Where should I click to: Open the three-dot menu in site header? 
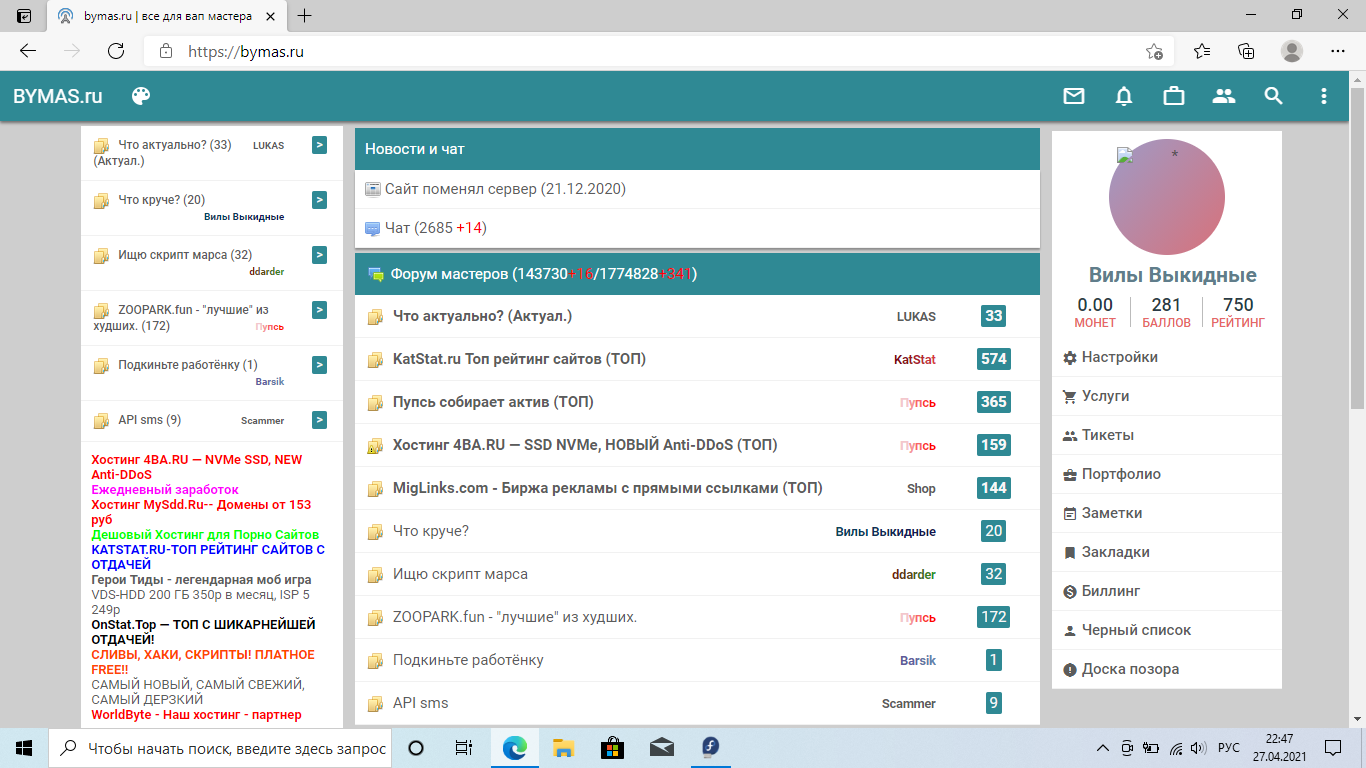[1324, 96]
